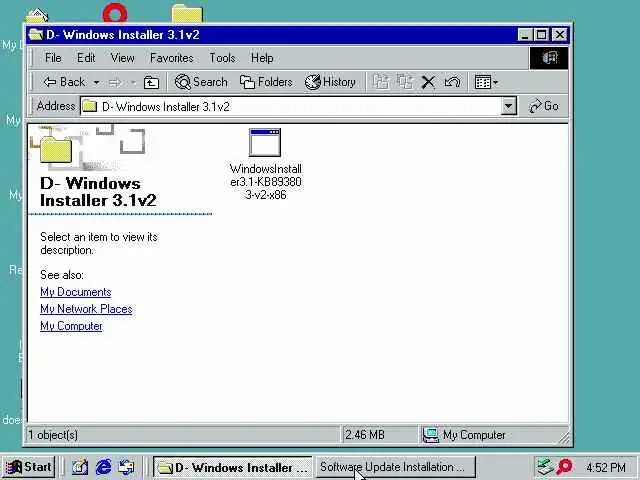This screenshot has height=480, width=640.
Task: Open the Favorites menu
Action: 172,58
